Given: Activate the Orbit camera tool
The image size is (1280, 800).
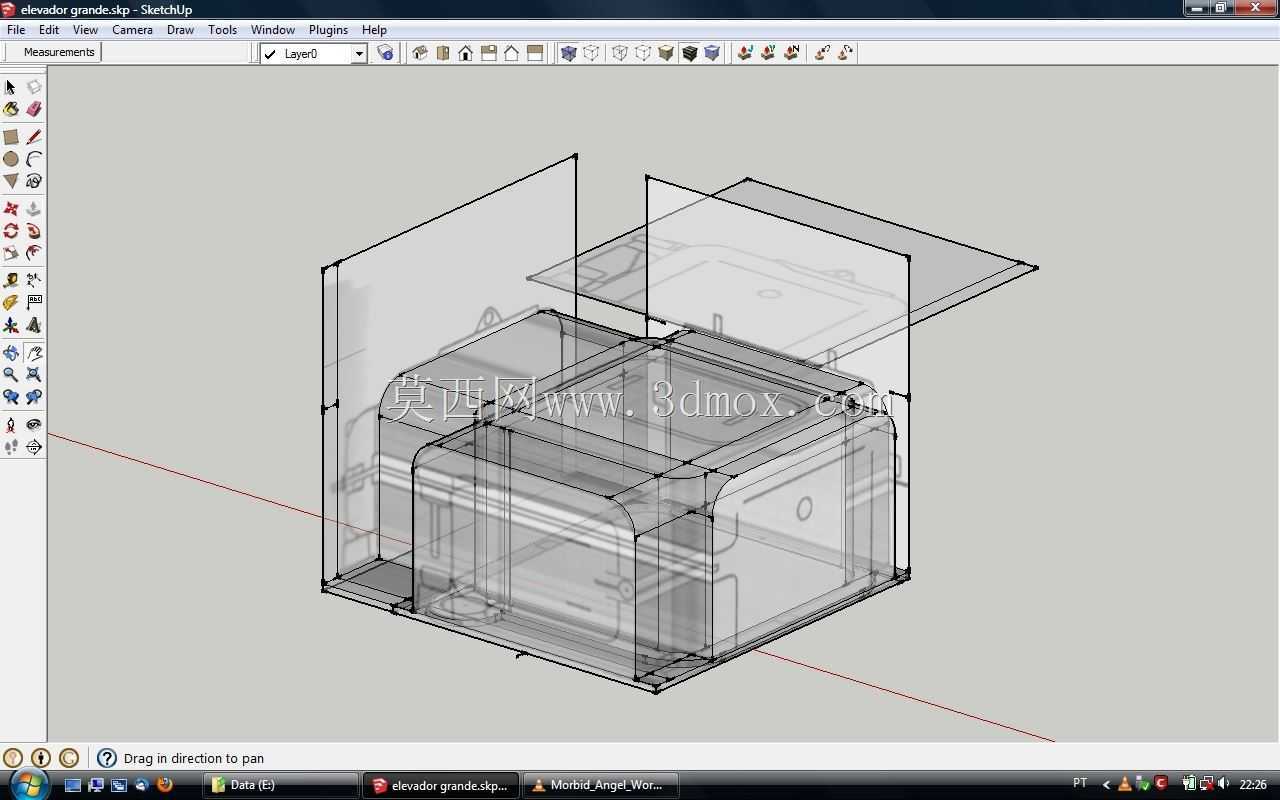Looking at the screenshot, I should 11,353.
